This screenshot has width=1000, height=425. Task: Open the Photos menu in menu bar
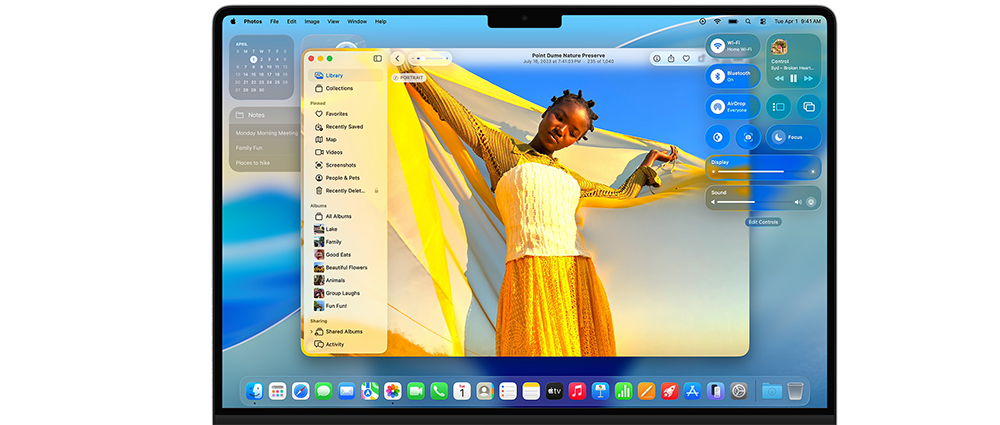point(253,21)
